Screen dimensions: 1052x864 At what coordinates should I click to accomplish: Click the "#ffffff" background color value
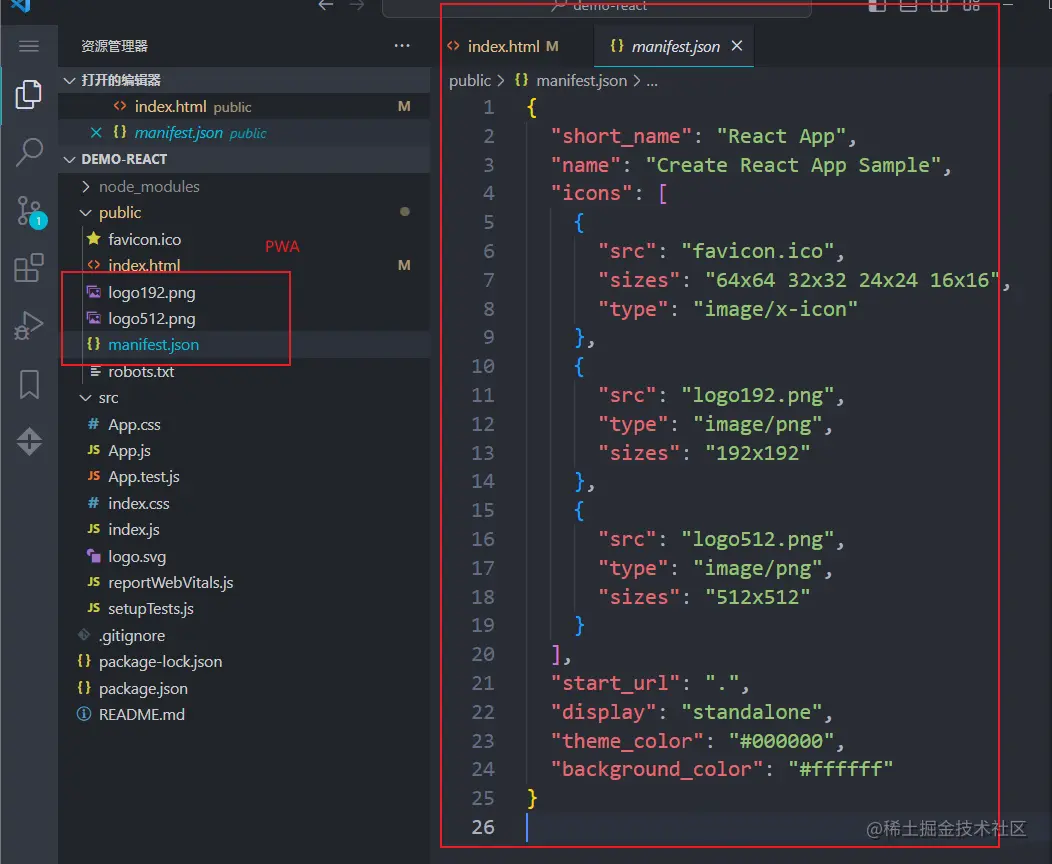pos(840,769)
